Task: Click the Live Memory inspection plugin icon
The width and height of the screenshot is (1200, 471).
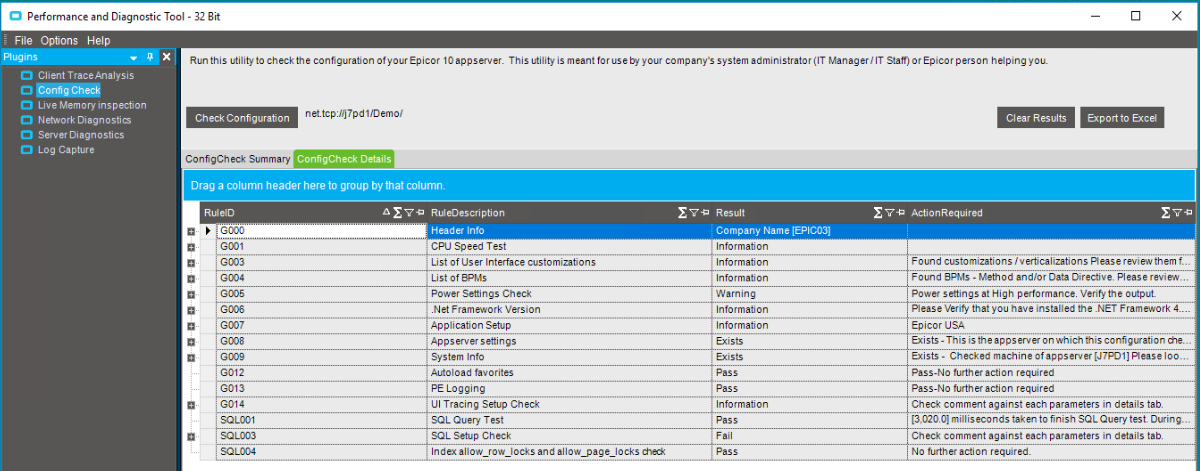Action: [27, 105]
